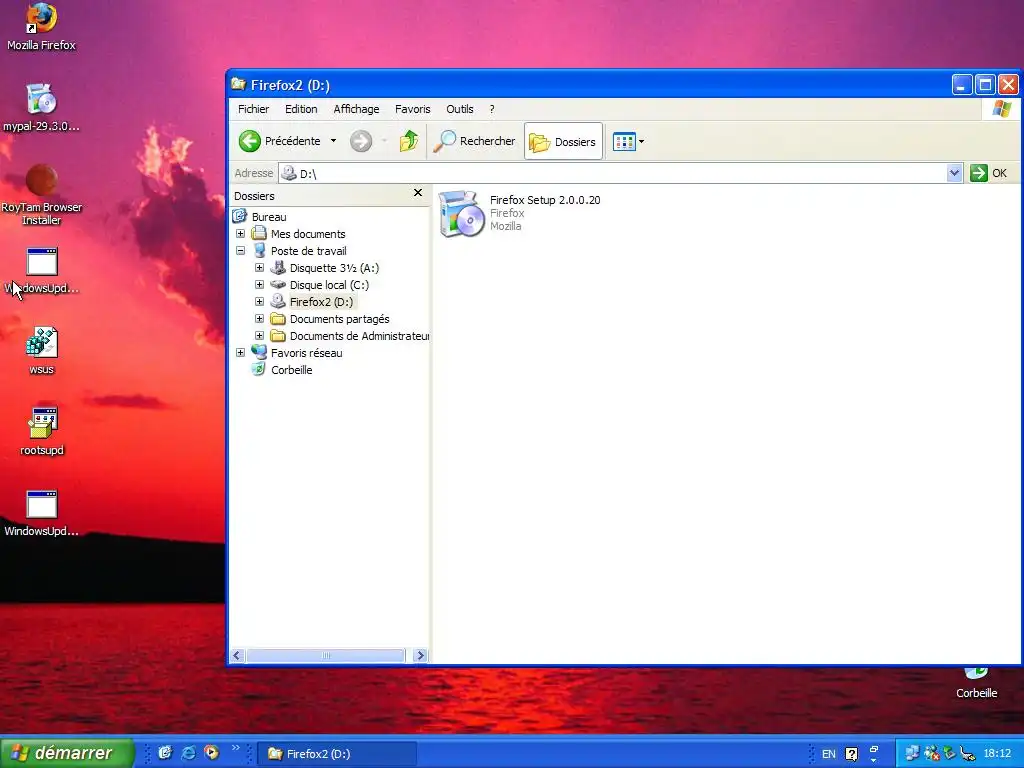Open the Affichage menu

[x=356, y=109]
